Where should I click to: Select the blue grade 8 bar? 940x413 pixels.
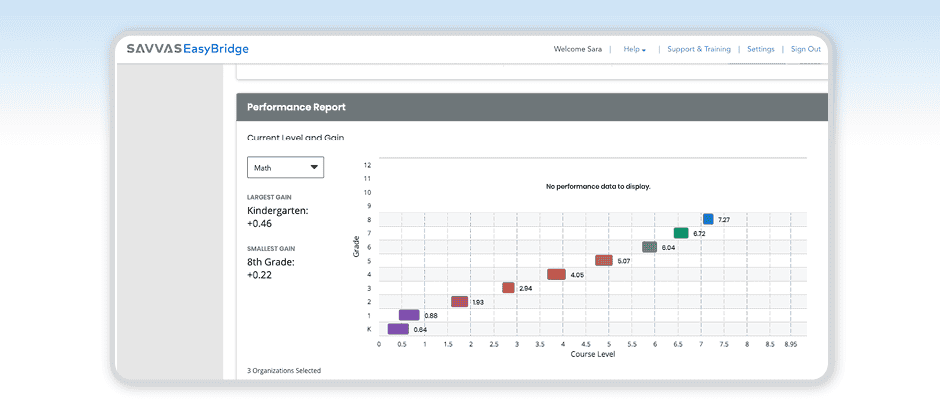[x=708, y=219]
